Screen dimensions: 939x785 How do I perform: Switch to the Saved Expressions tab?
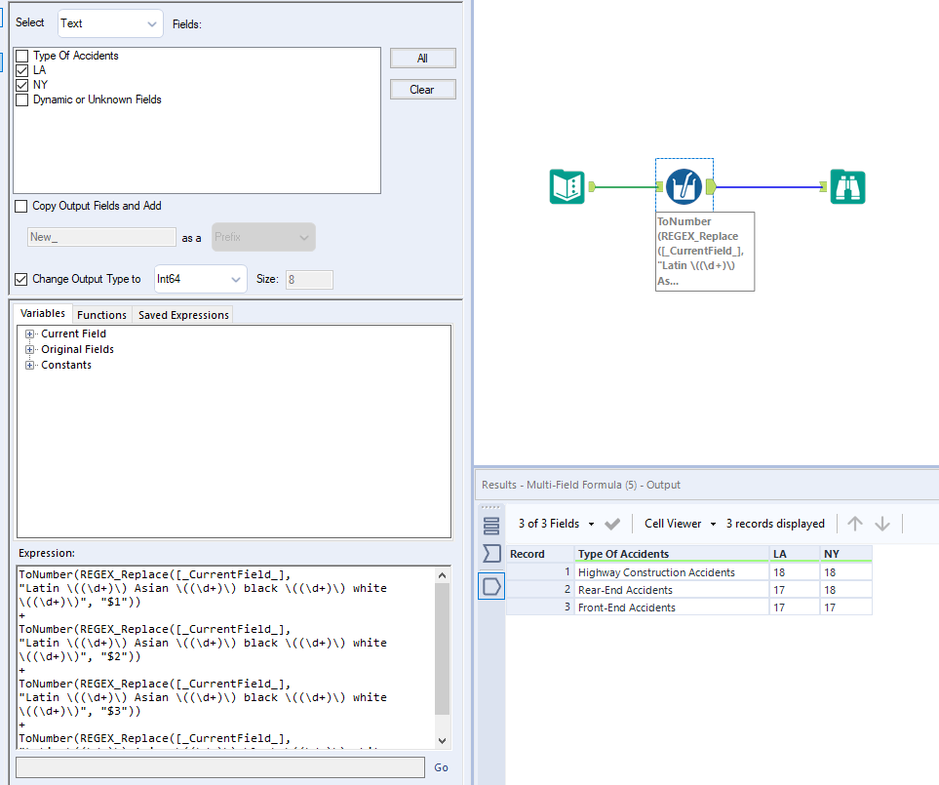coord(183,314)
